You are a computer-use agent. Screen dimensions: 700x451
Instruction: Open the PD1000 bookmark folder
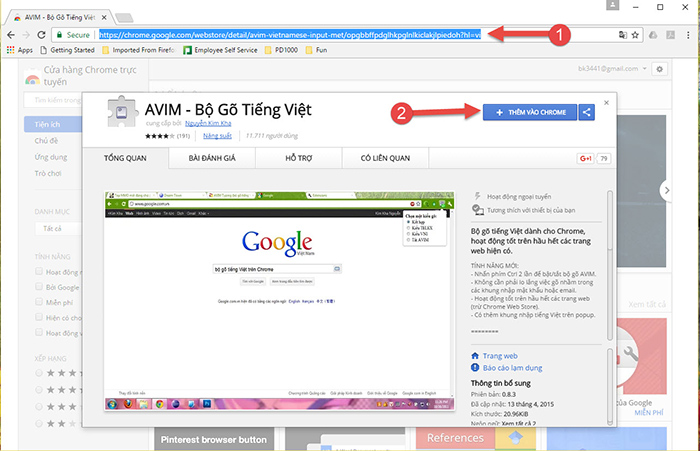(x=281, y=50)
